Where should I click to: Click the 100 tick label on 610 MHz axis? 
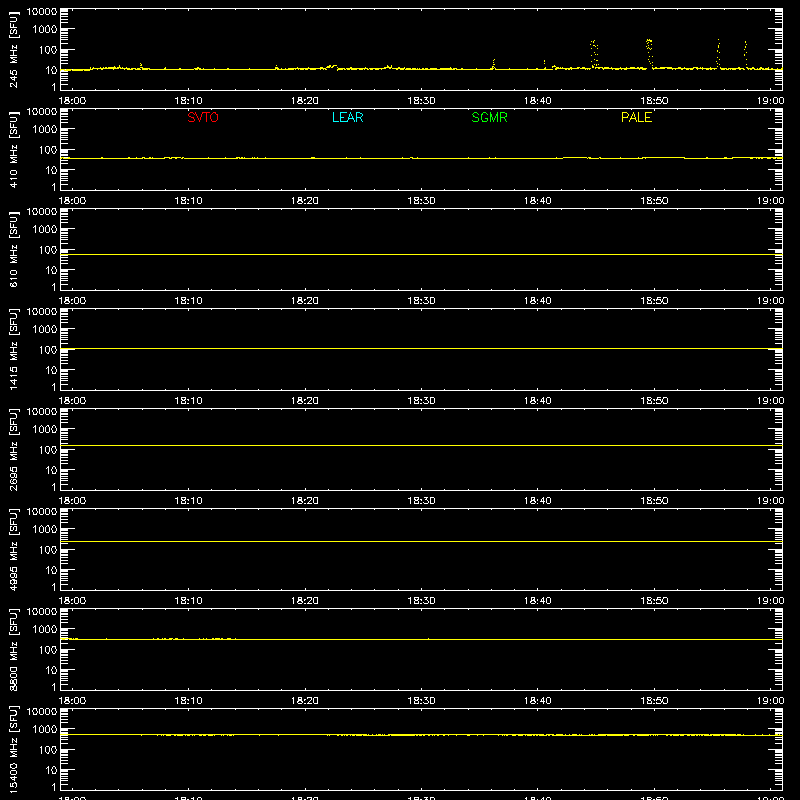[48, 249]
